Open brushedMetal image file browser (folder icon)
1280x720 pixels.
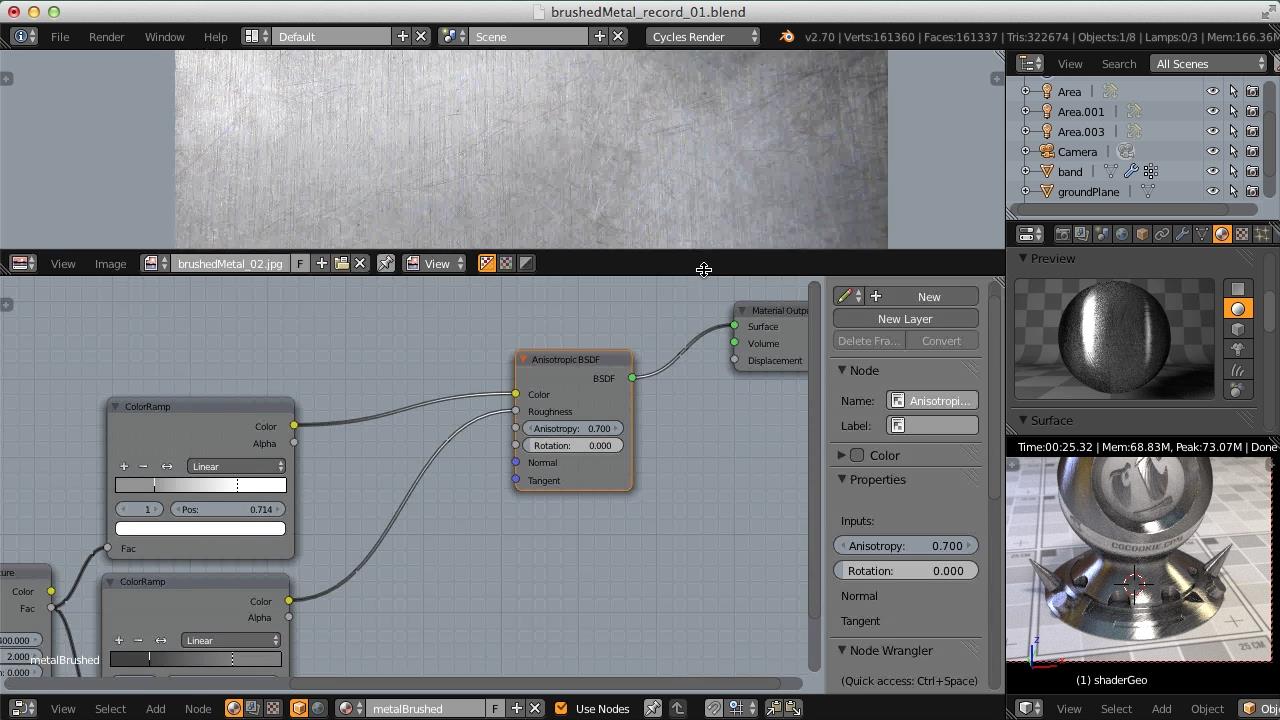point(341,263)
